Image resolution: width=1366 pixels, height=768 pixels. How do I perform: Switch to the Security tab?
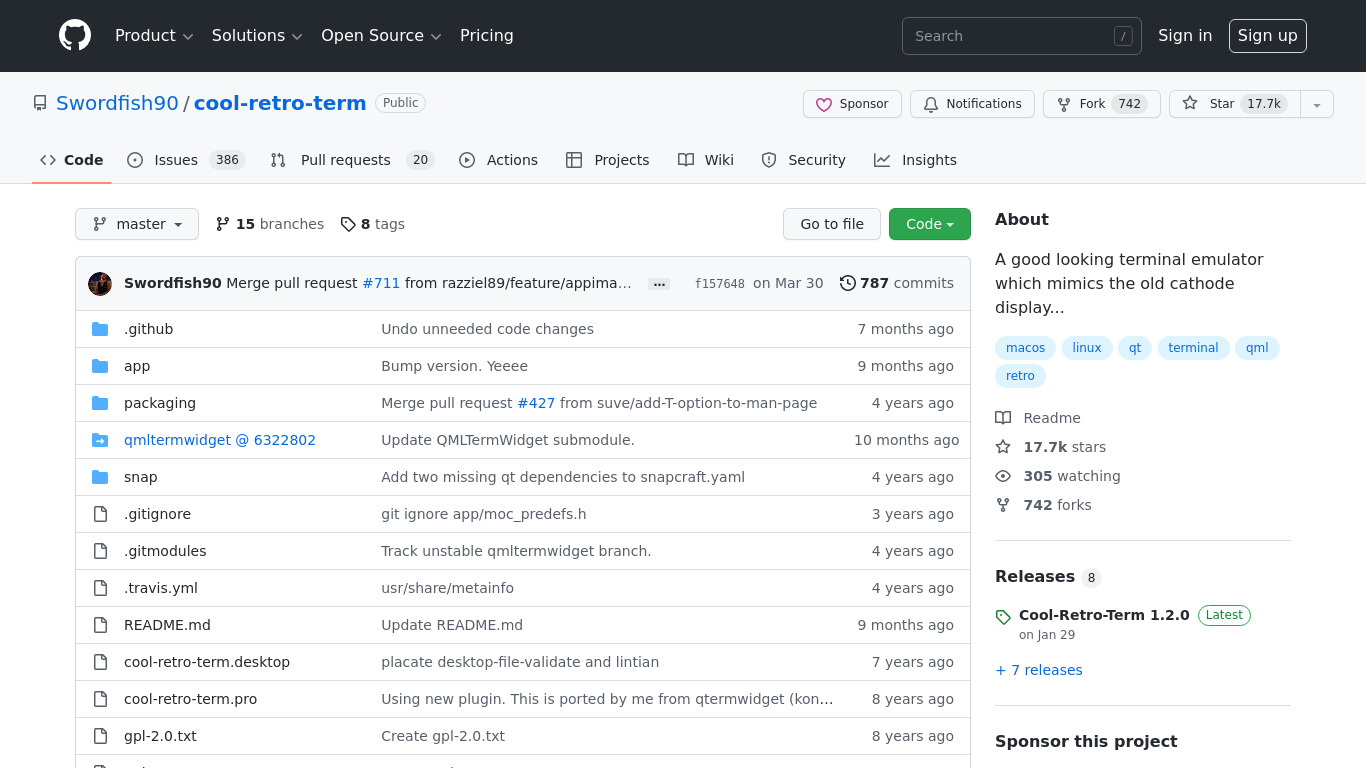point(803,160)
